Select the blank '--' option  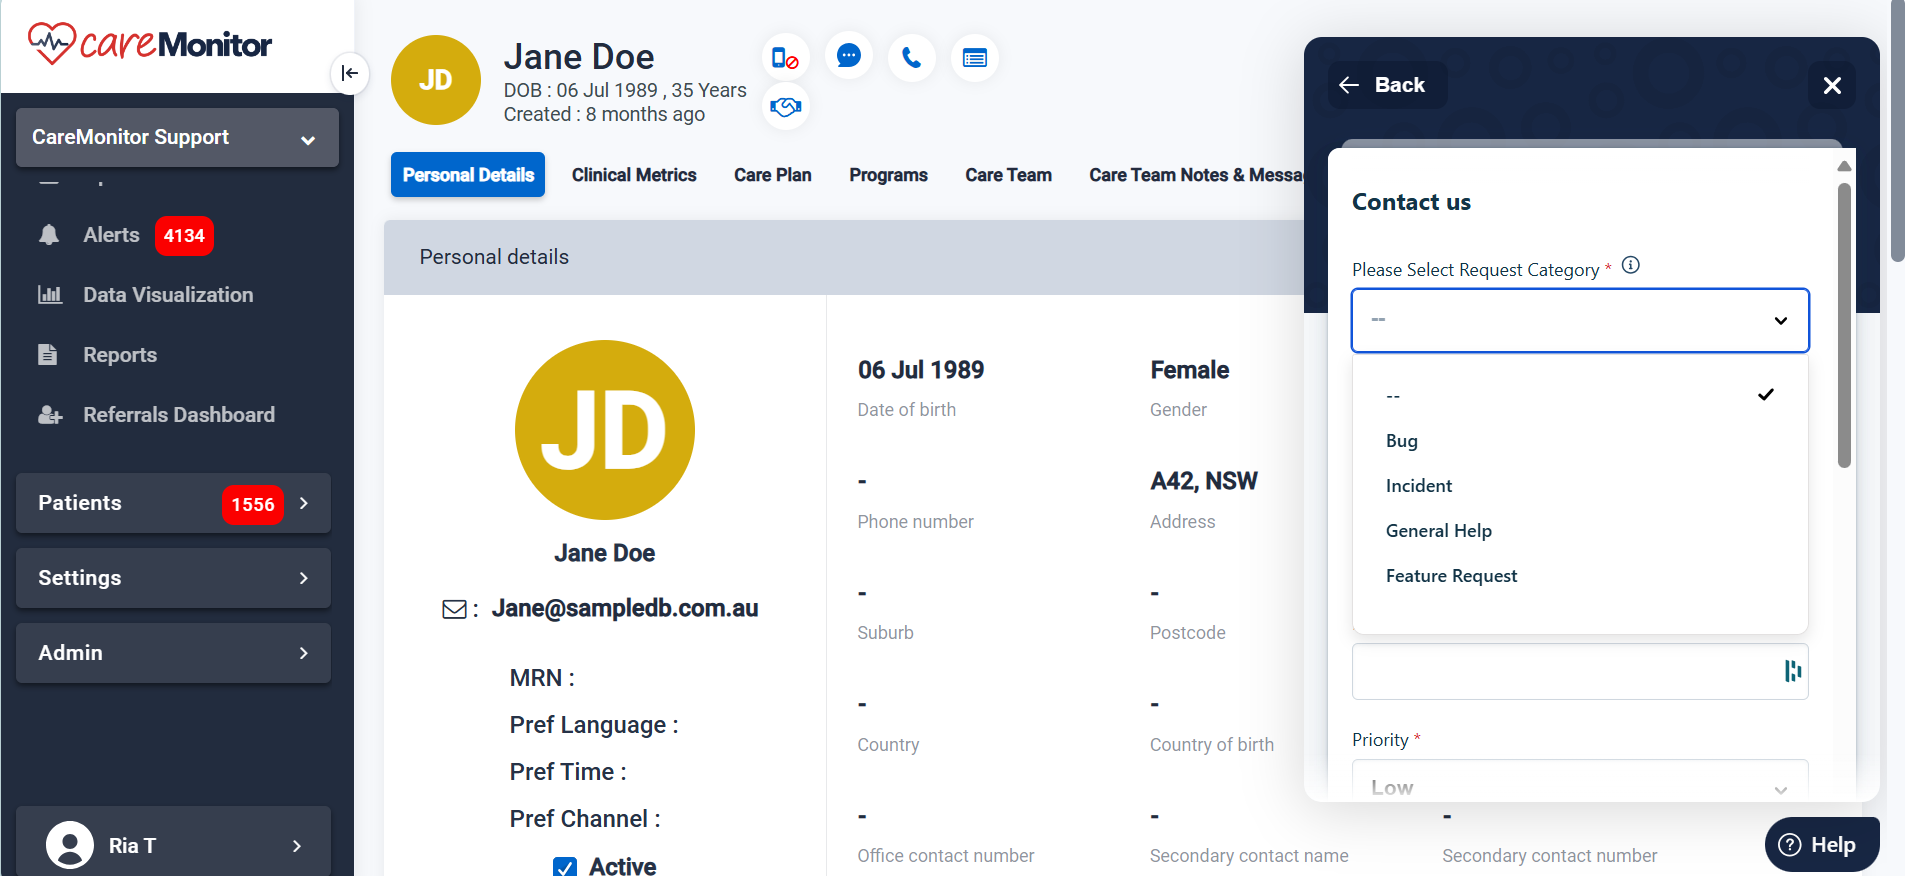(x=1580, y=395)
